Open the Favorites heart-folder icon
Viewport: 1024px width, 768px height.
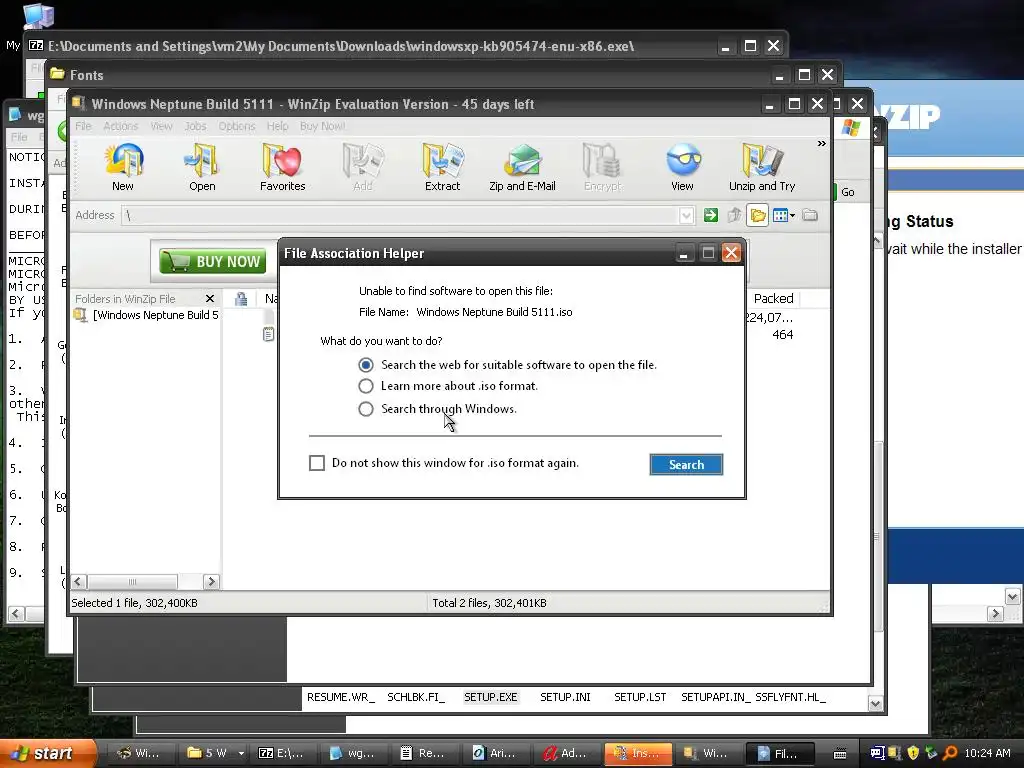click(x=282, y=160)
